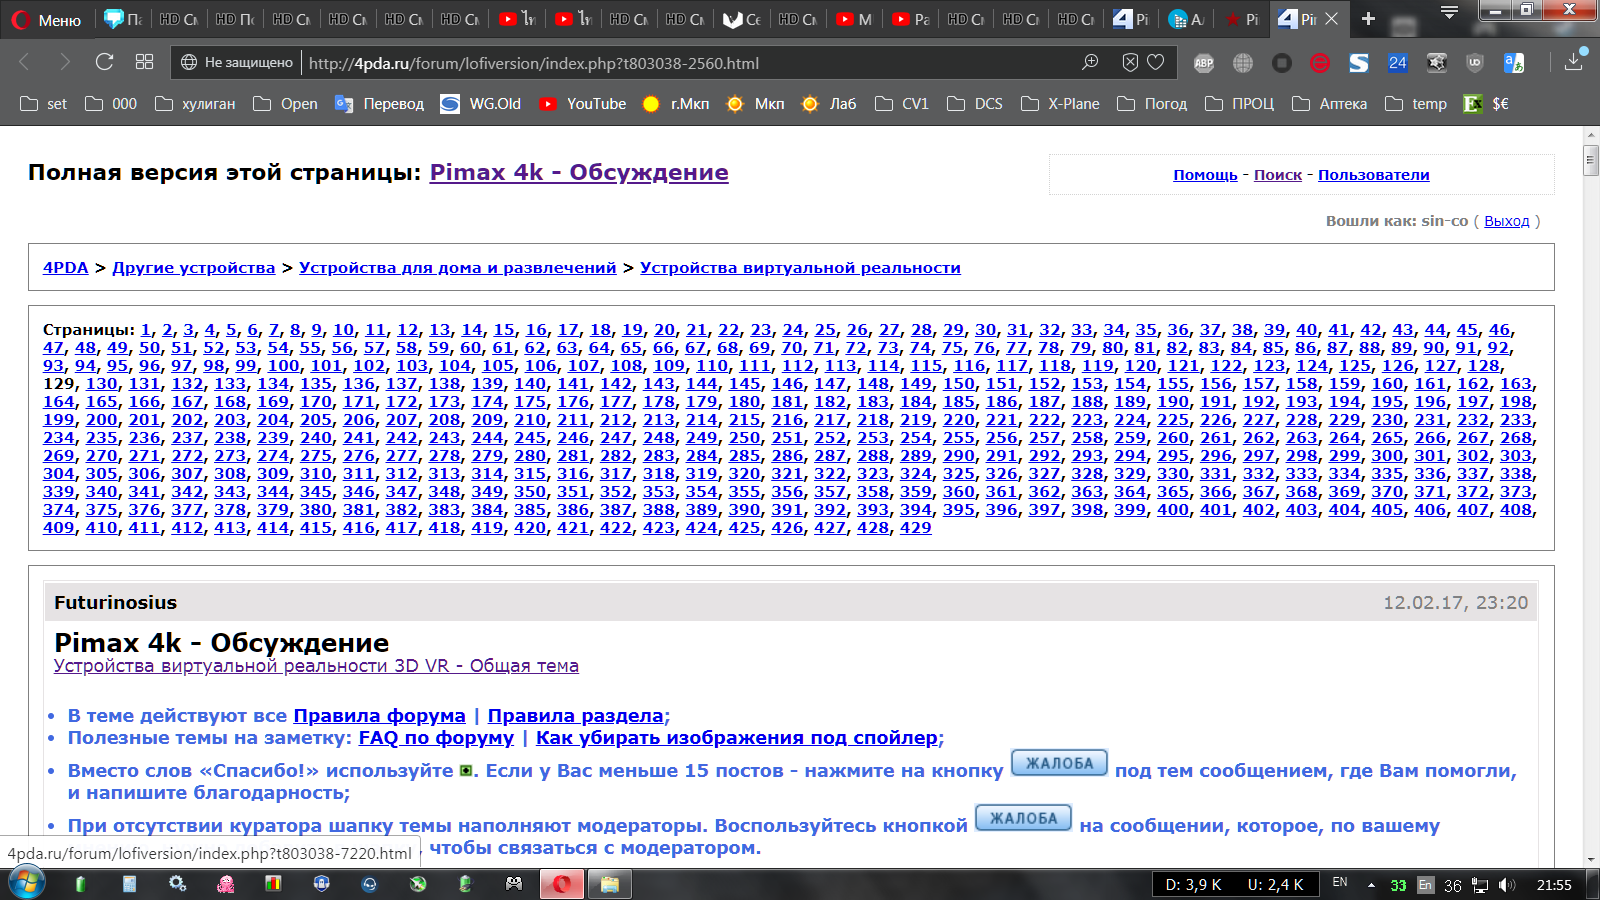Go to page 429 of the thread
Screen dimensions: 1600x900
click(x=915, y=527)
